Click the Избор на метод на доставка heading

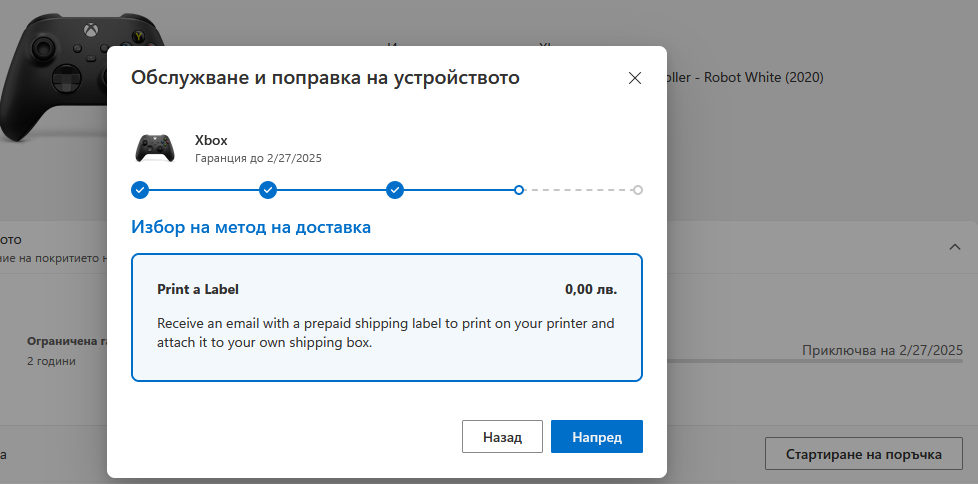click(x=251, y=227)
